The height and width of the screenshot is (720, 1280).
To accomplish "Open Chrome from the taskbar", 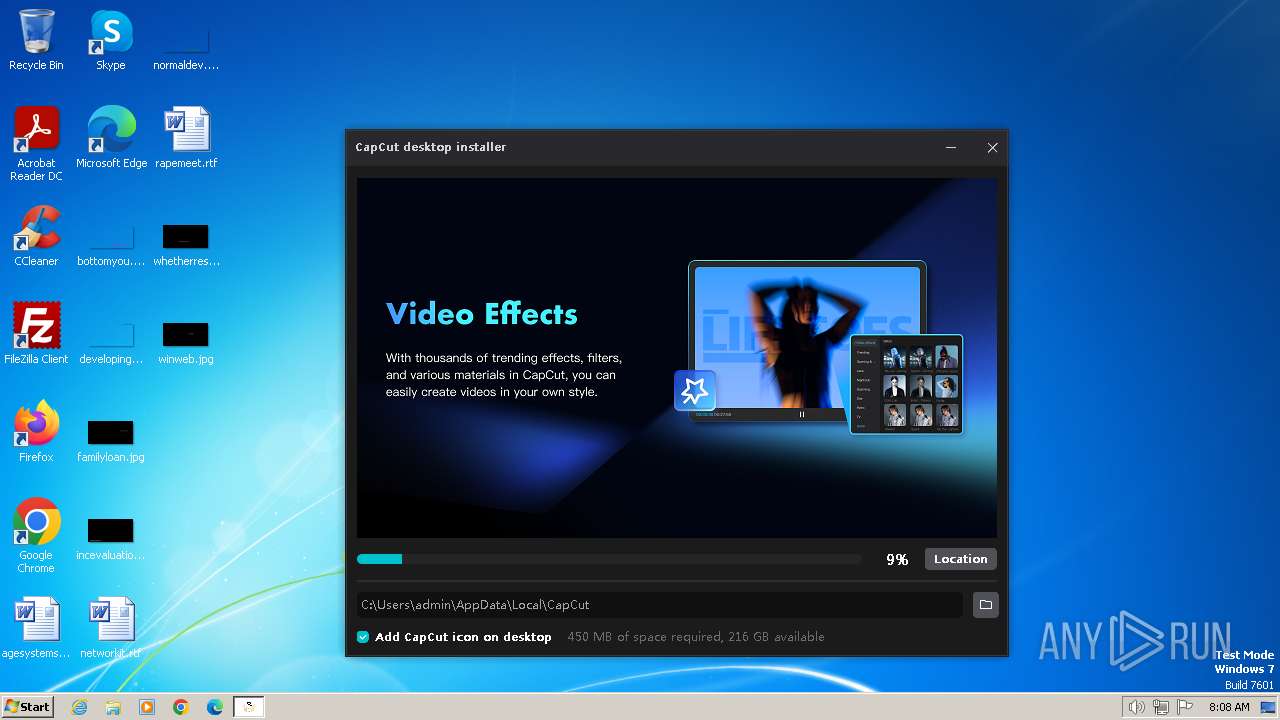I will click(x=181, y=707).
